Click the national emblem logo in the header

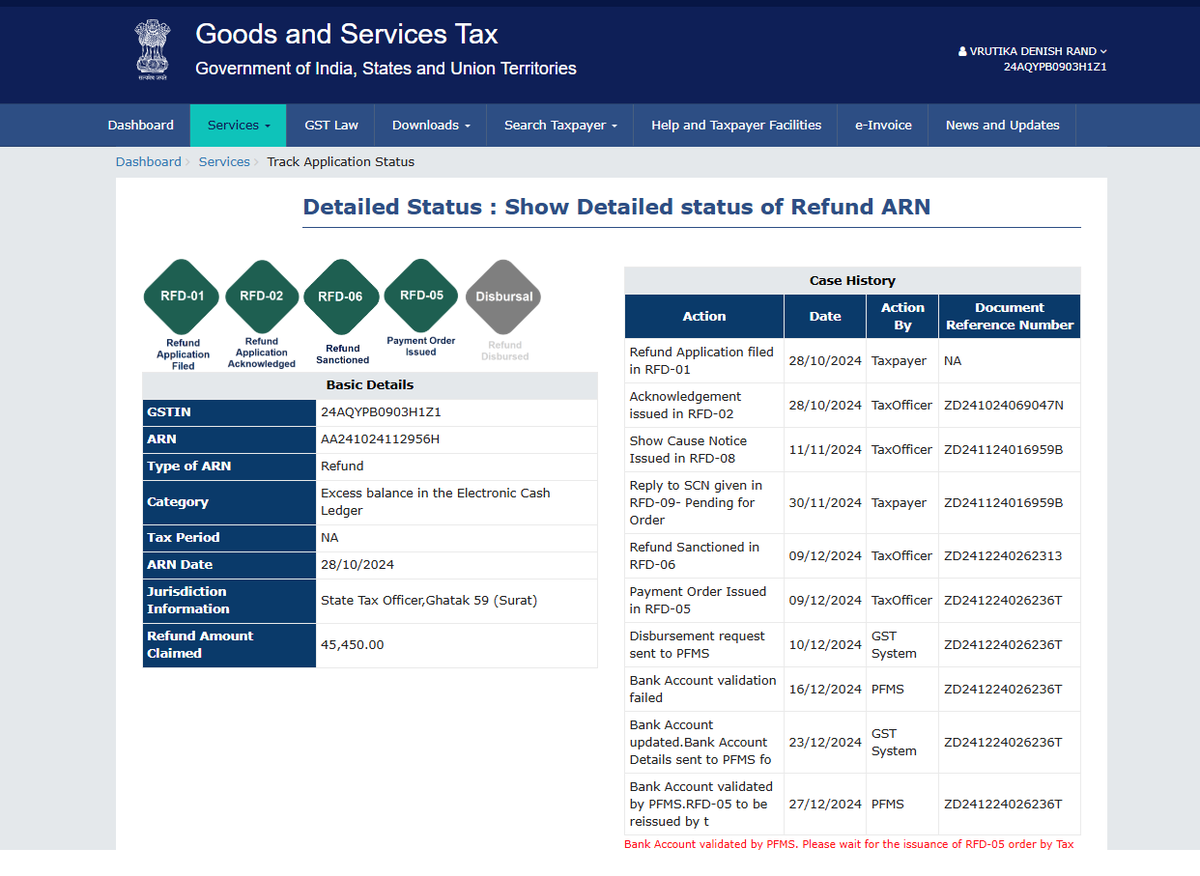[152, 49]
